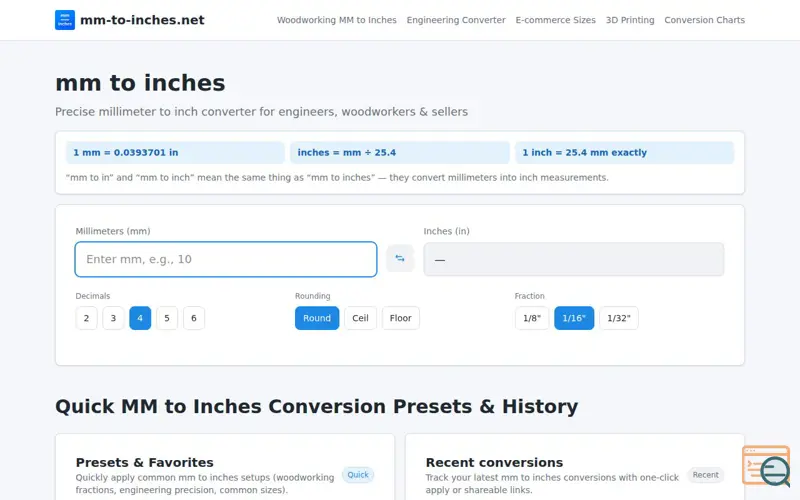The height and width of the screenshot is (500, 800).
Task: Click the '1 mm = 0.0393701 in' chip
Action: pyautogui.click(x=175, y=153)
